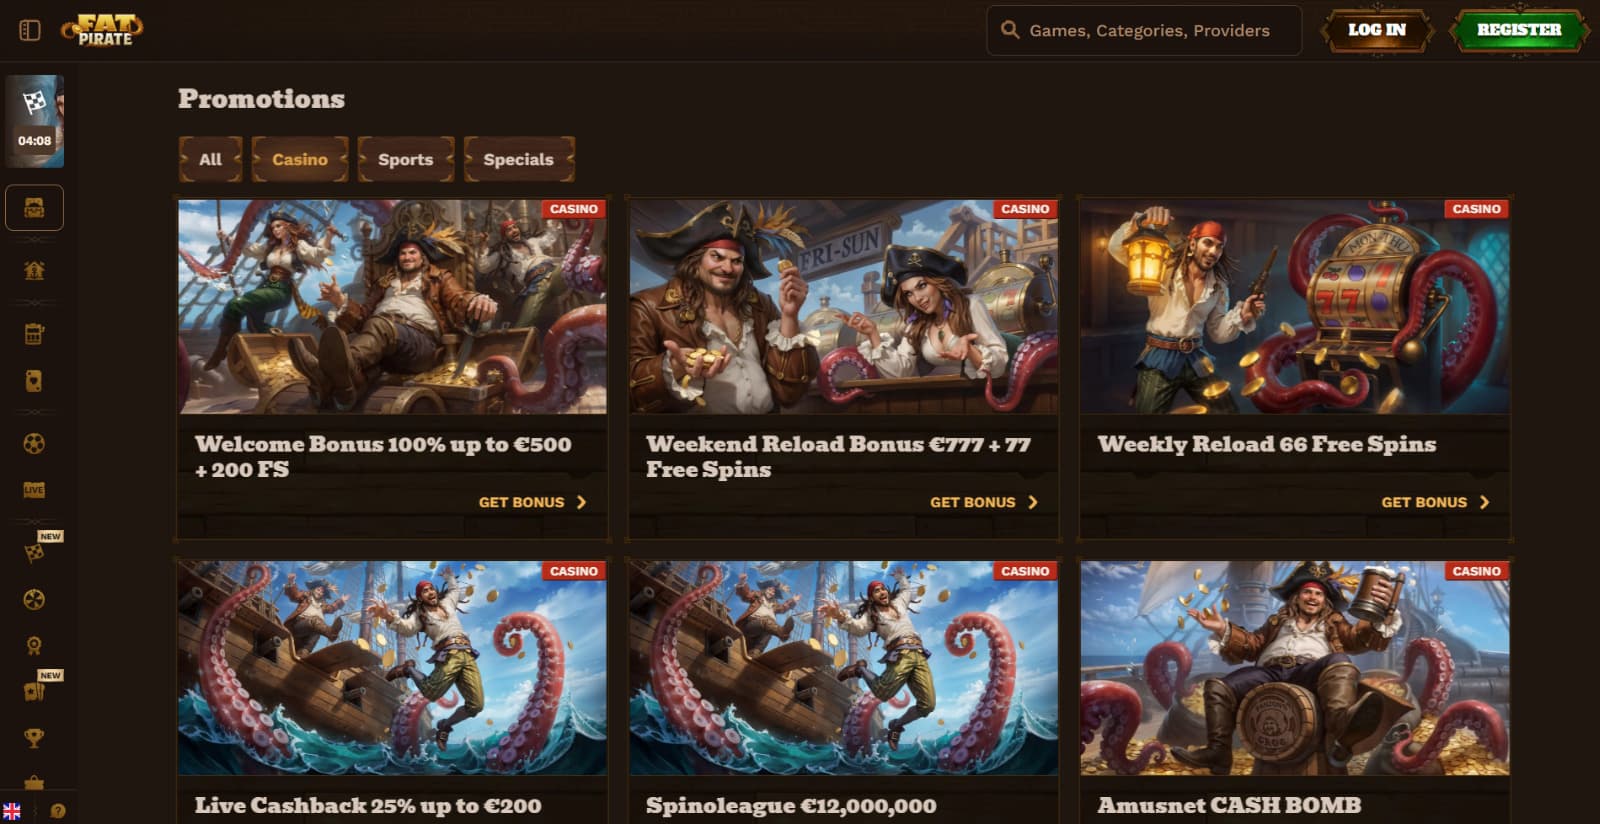Get bonus for Weekend Reload Bonus offer
The height and width of the screenshot is (824, 1600).
984,502
